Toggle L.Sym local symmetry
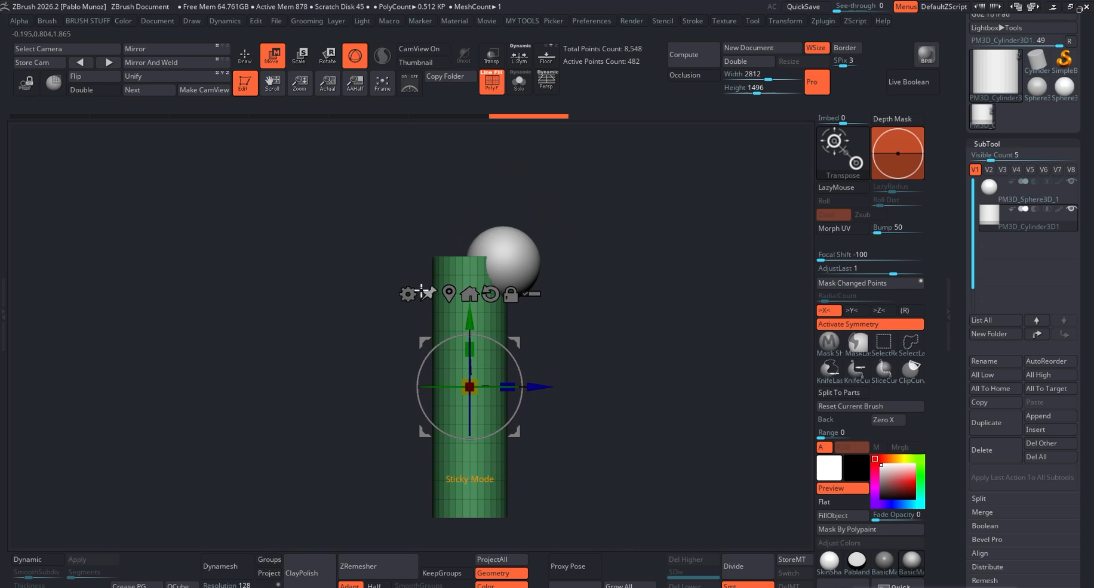The width and height of the screenshot is (1094, 588). tap(519, 54)
